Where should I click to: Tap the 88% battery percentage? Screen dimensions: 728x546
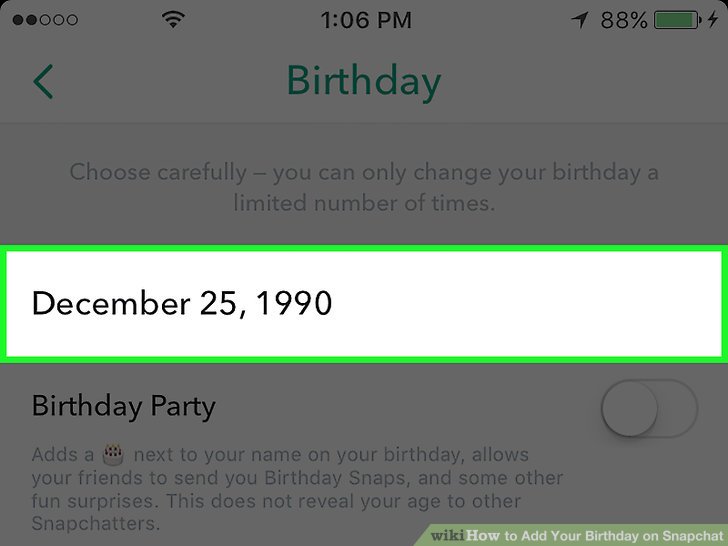click(x=624, y=19)
